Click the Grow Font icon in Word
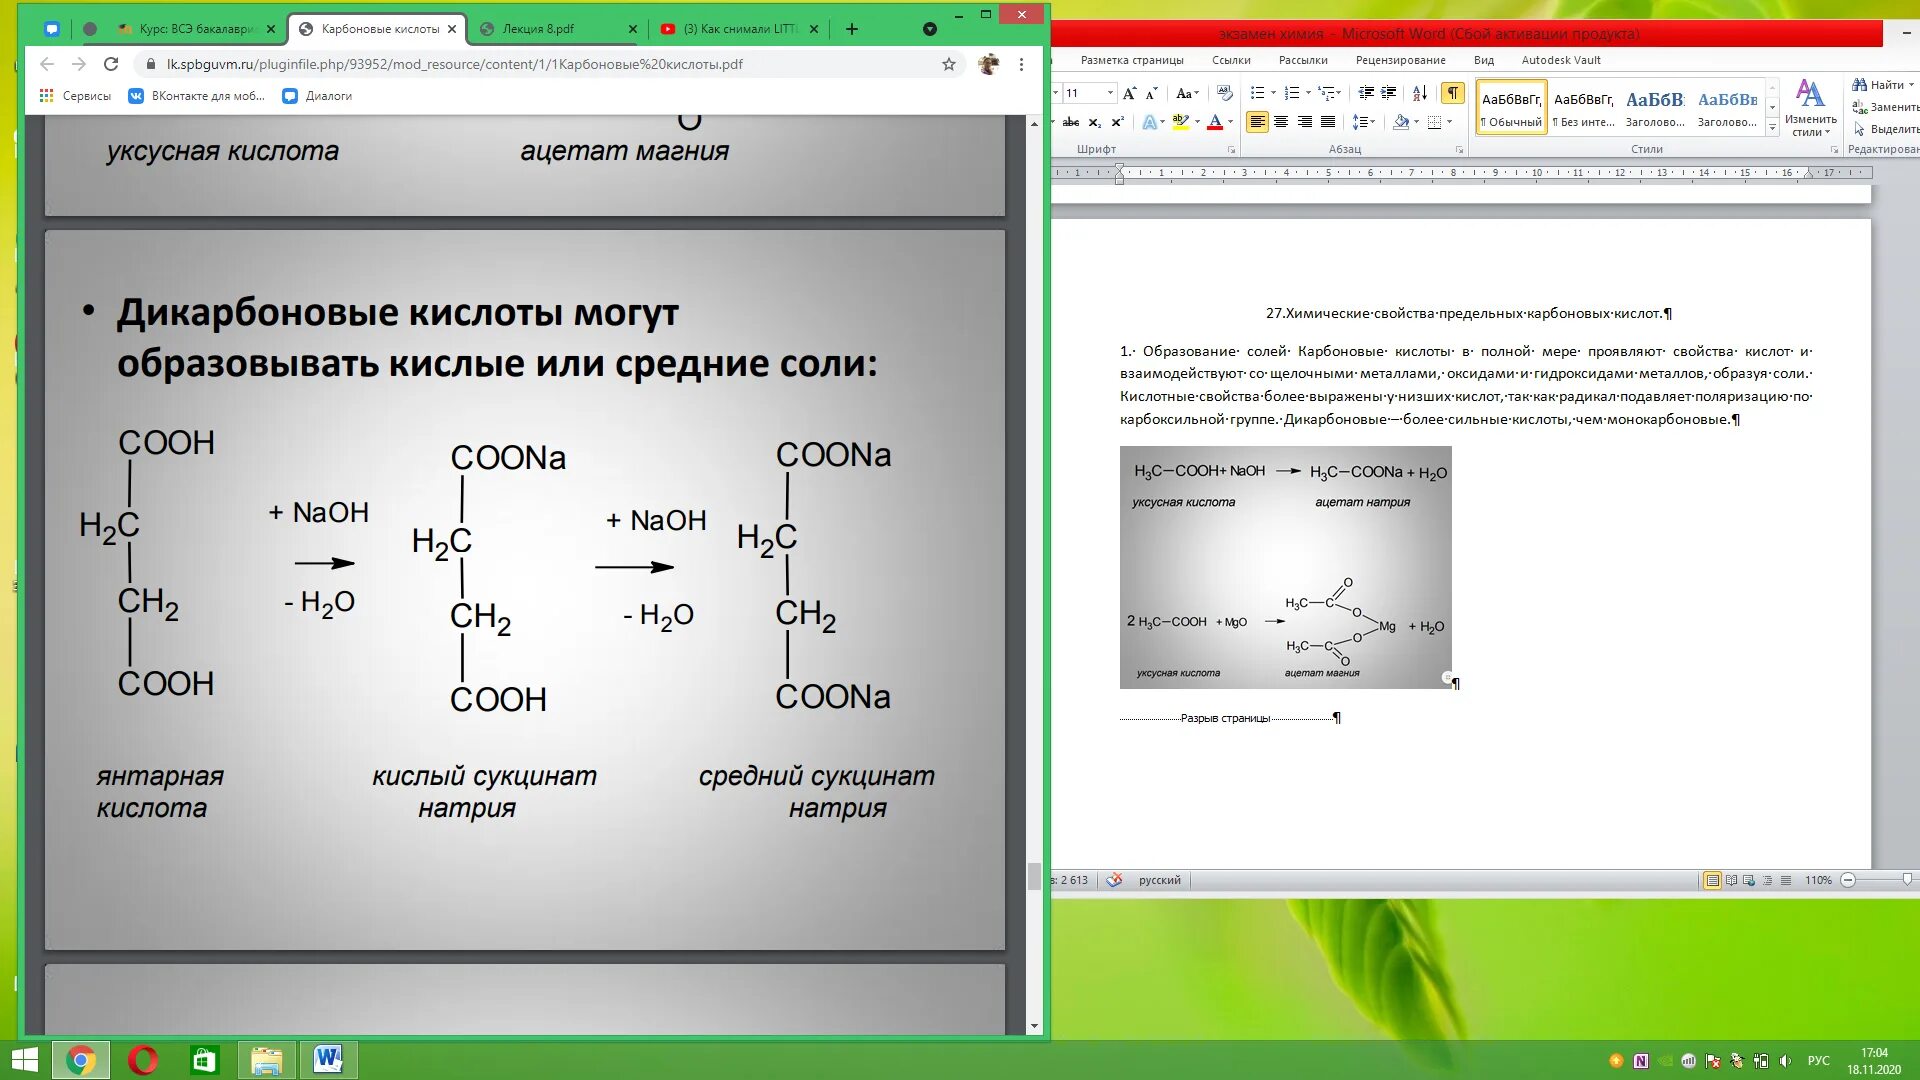 click(x=1129, y=93)
